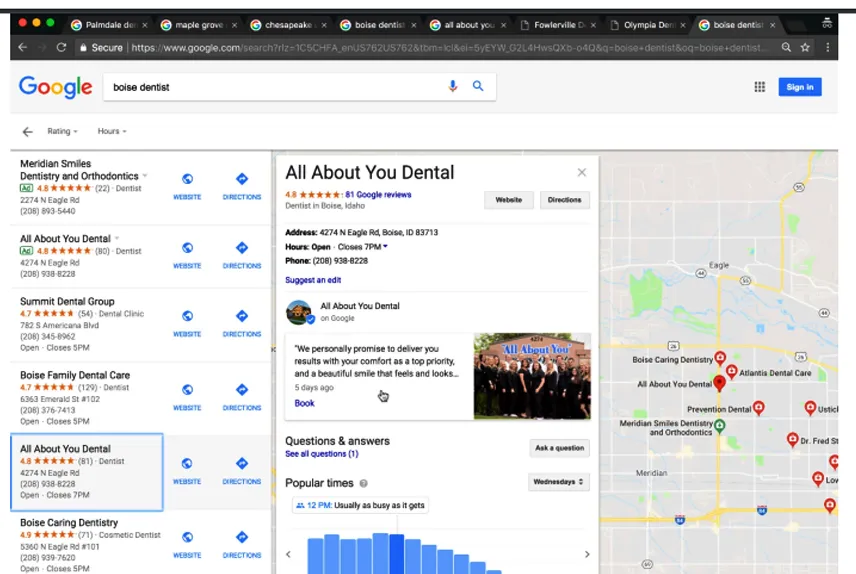The image size is (856, 574).
Task: Open the Rating filter dropdown
Action: click(x=62, y=131)
